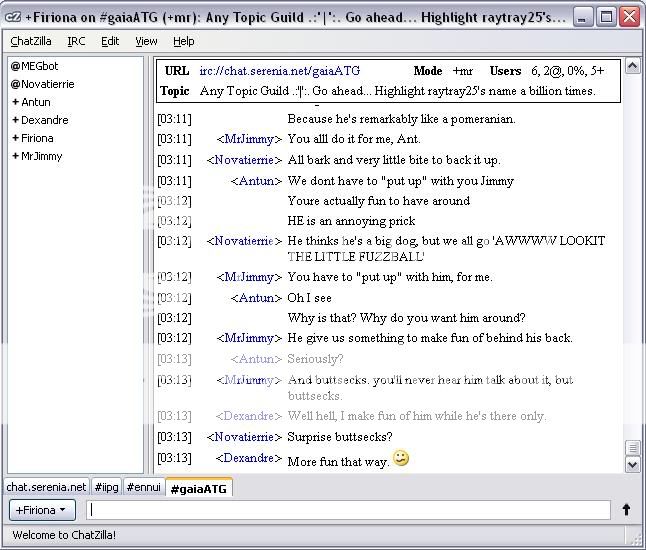Click Dexandre's nick on 'More fun that way' line
The image size is (646, 550).
(x=249, y=458)
